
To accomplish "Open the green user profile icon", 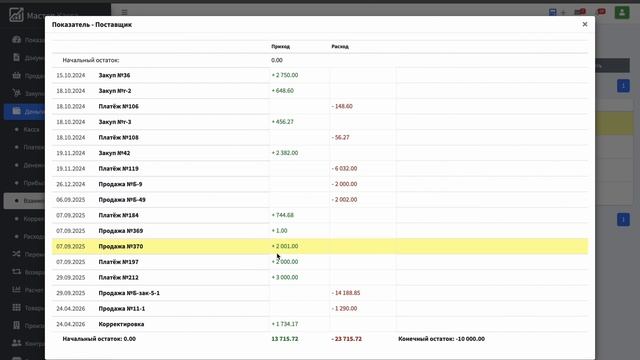I will click(x=622, y=12).
